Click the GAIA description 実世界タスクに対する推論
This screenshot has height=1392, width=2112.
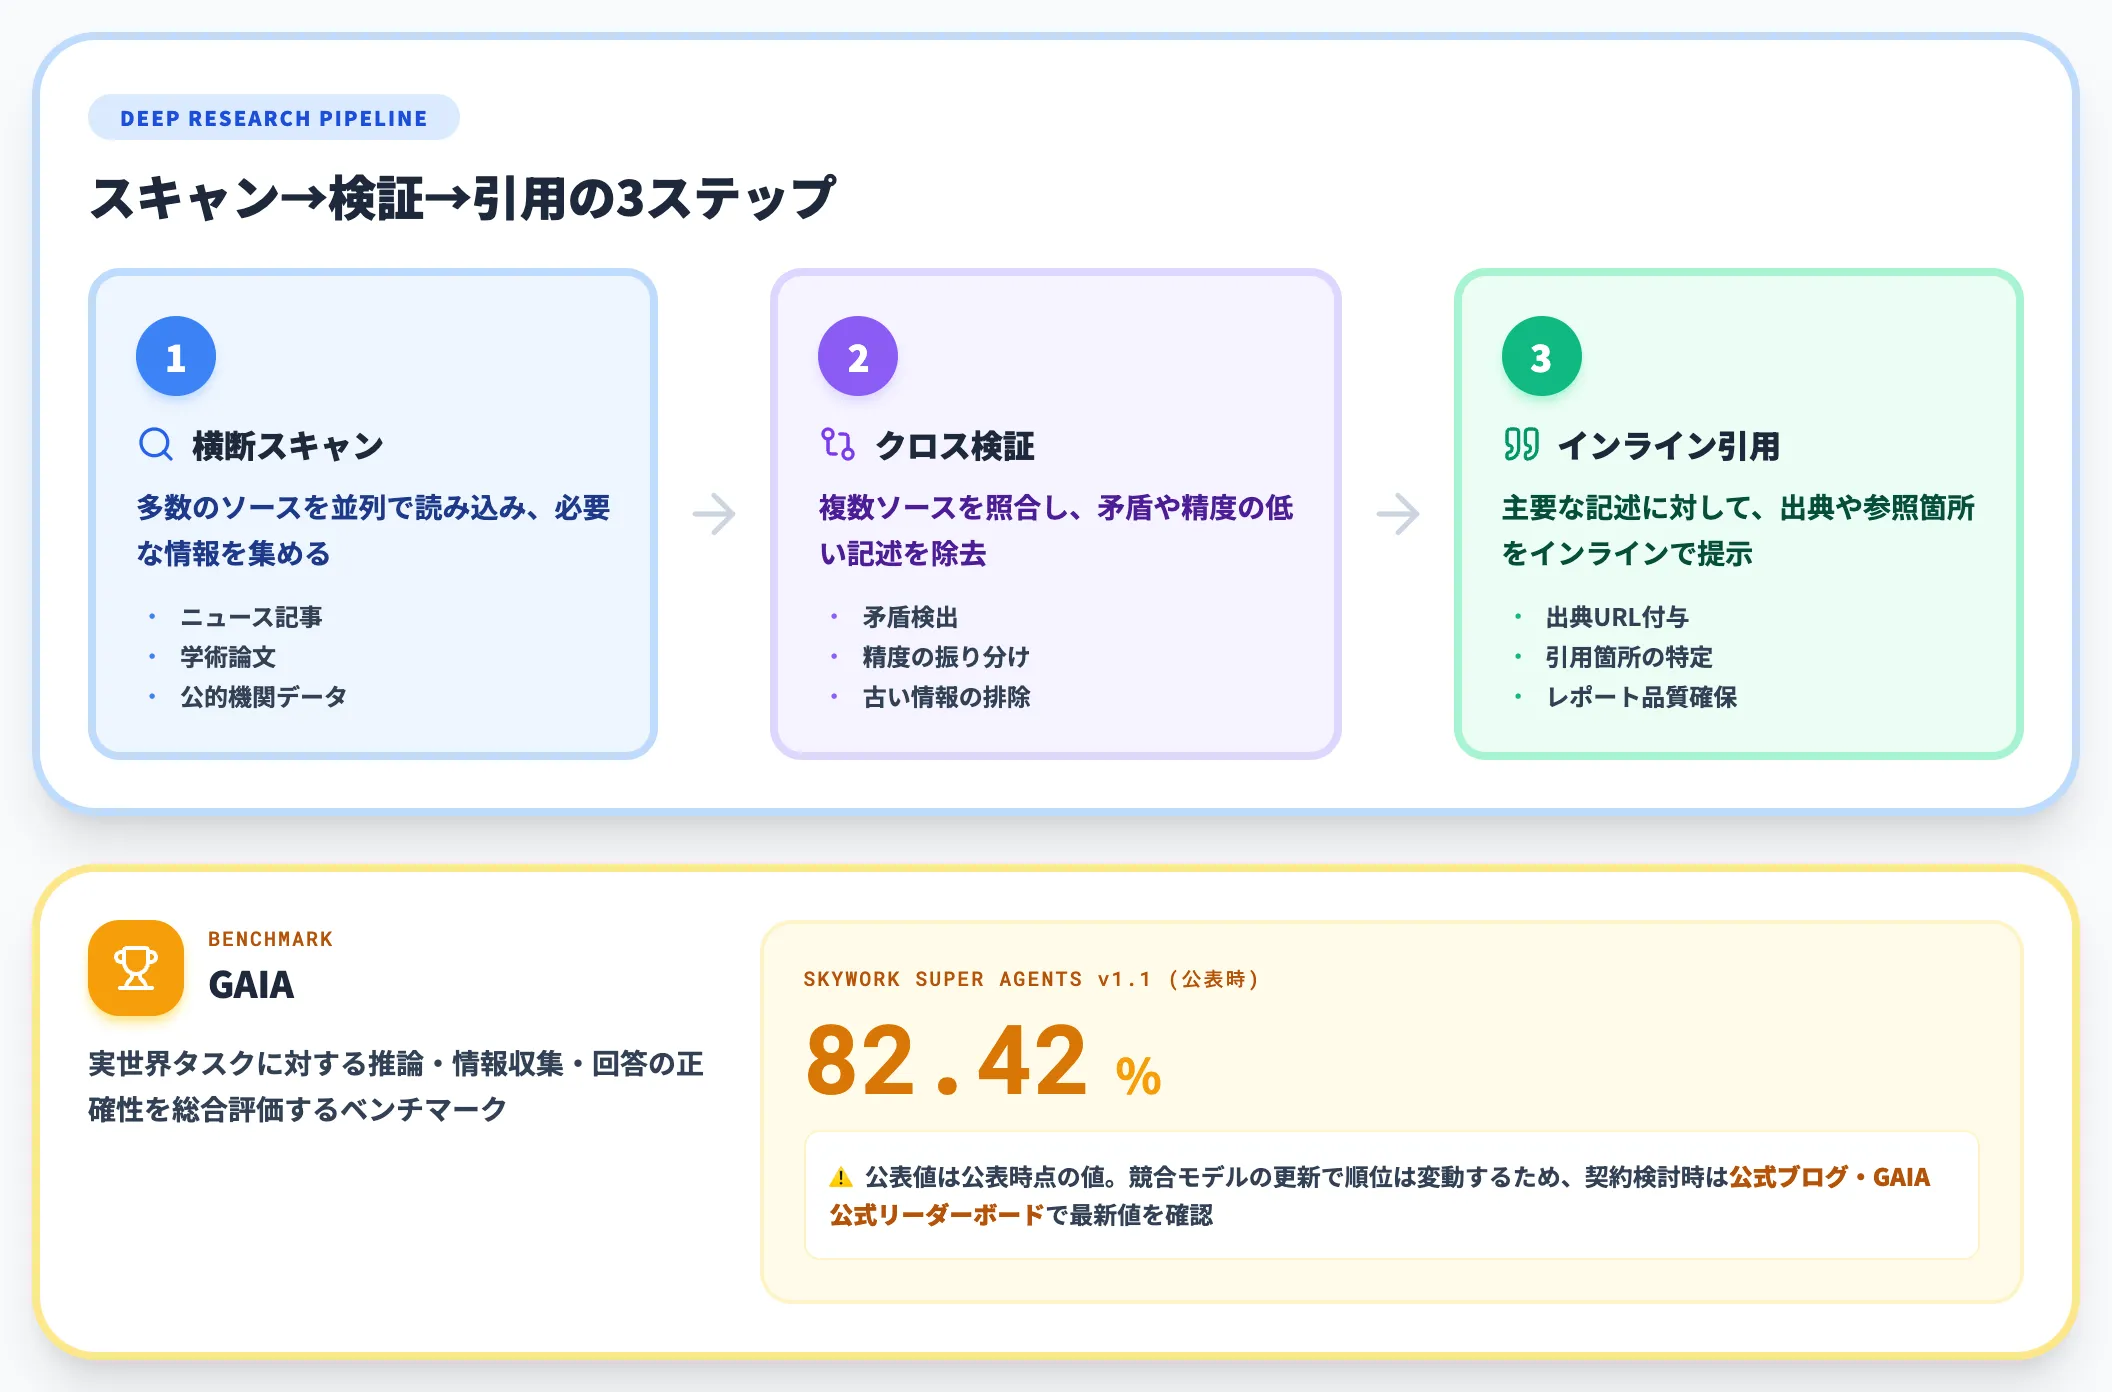(396, 1086)
